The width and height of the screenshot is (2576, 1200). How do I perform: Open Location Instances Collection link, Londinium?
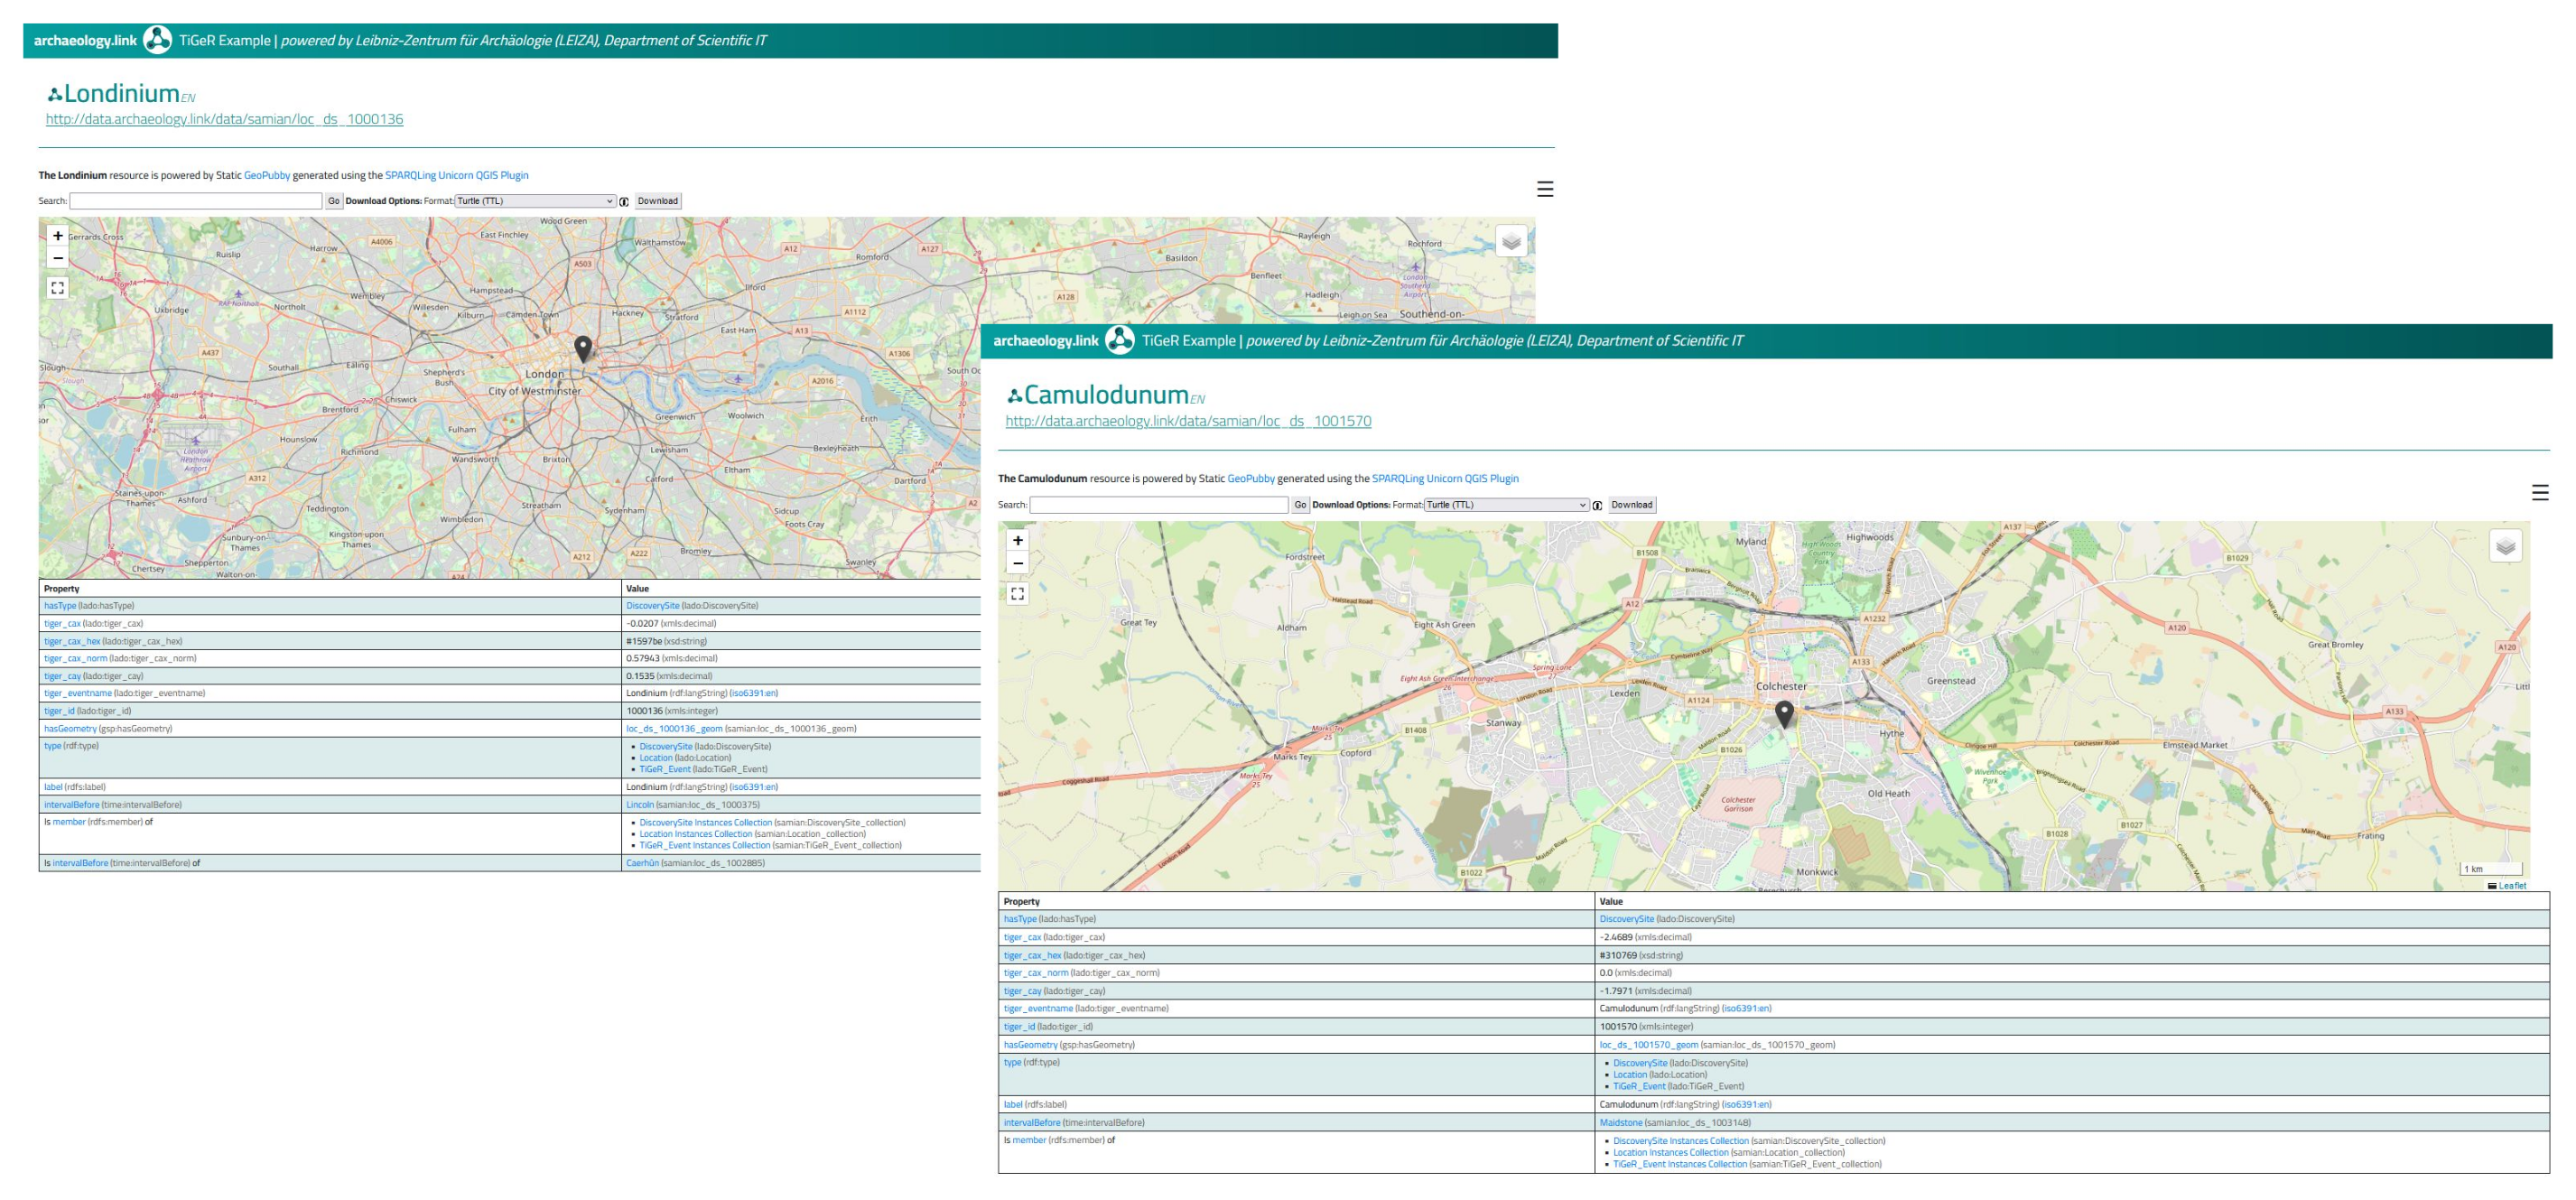click(696, 834)
